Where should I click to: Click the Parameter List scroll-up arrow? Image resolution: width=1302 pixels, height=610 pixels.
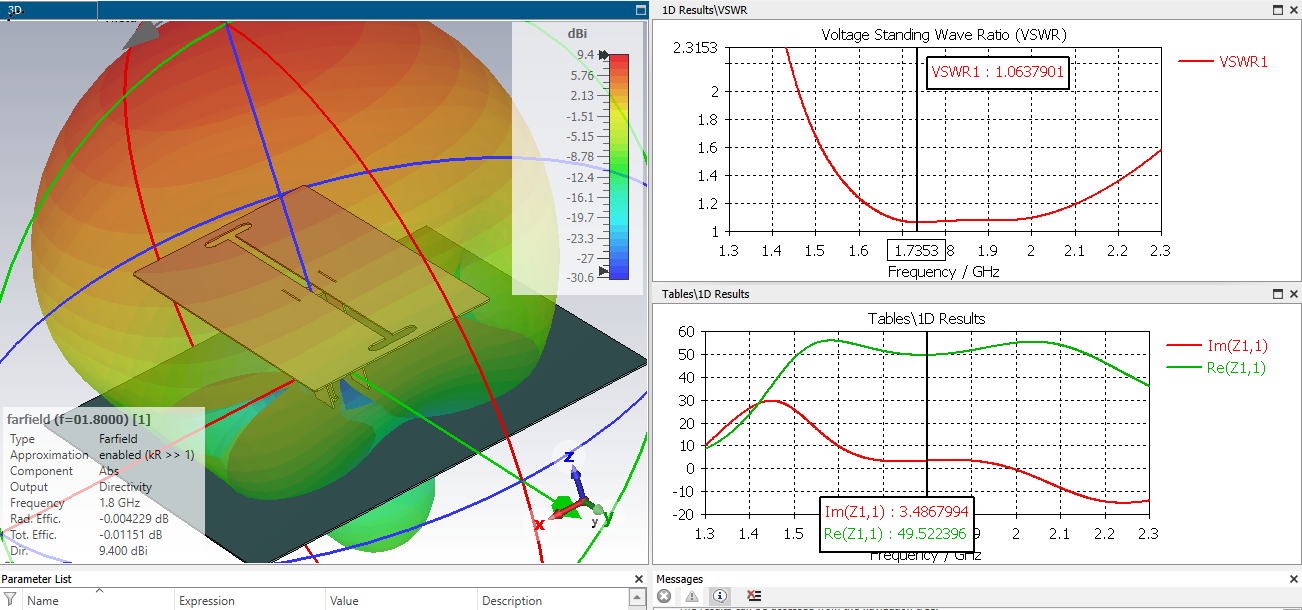637,598
